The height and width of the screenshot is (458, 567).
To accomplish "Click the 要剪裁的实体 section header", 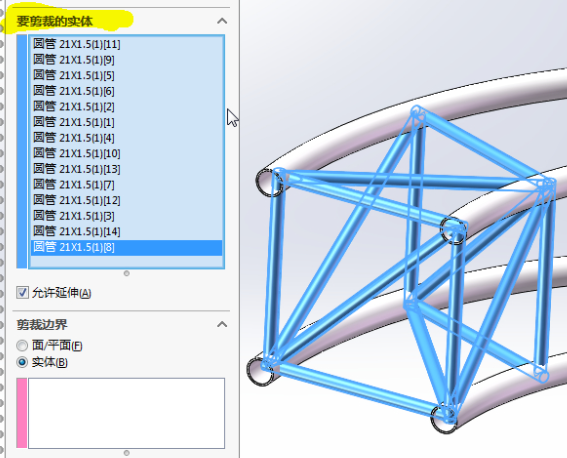I will coord(55,21).
